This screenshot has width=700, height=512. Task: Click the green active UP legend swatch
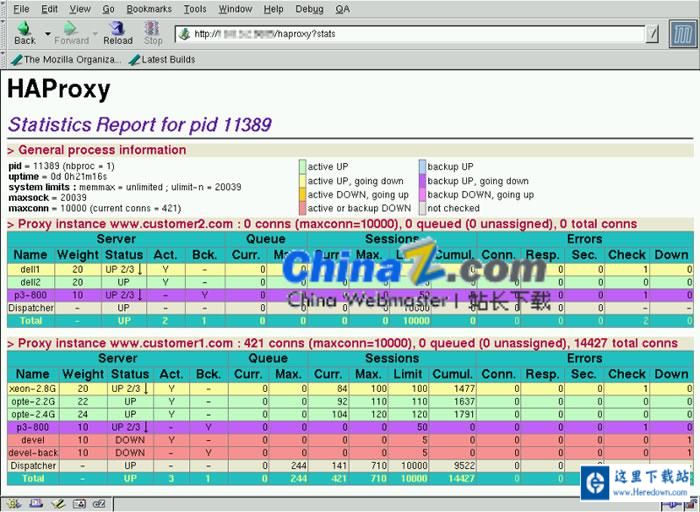point(302,167)
